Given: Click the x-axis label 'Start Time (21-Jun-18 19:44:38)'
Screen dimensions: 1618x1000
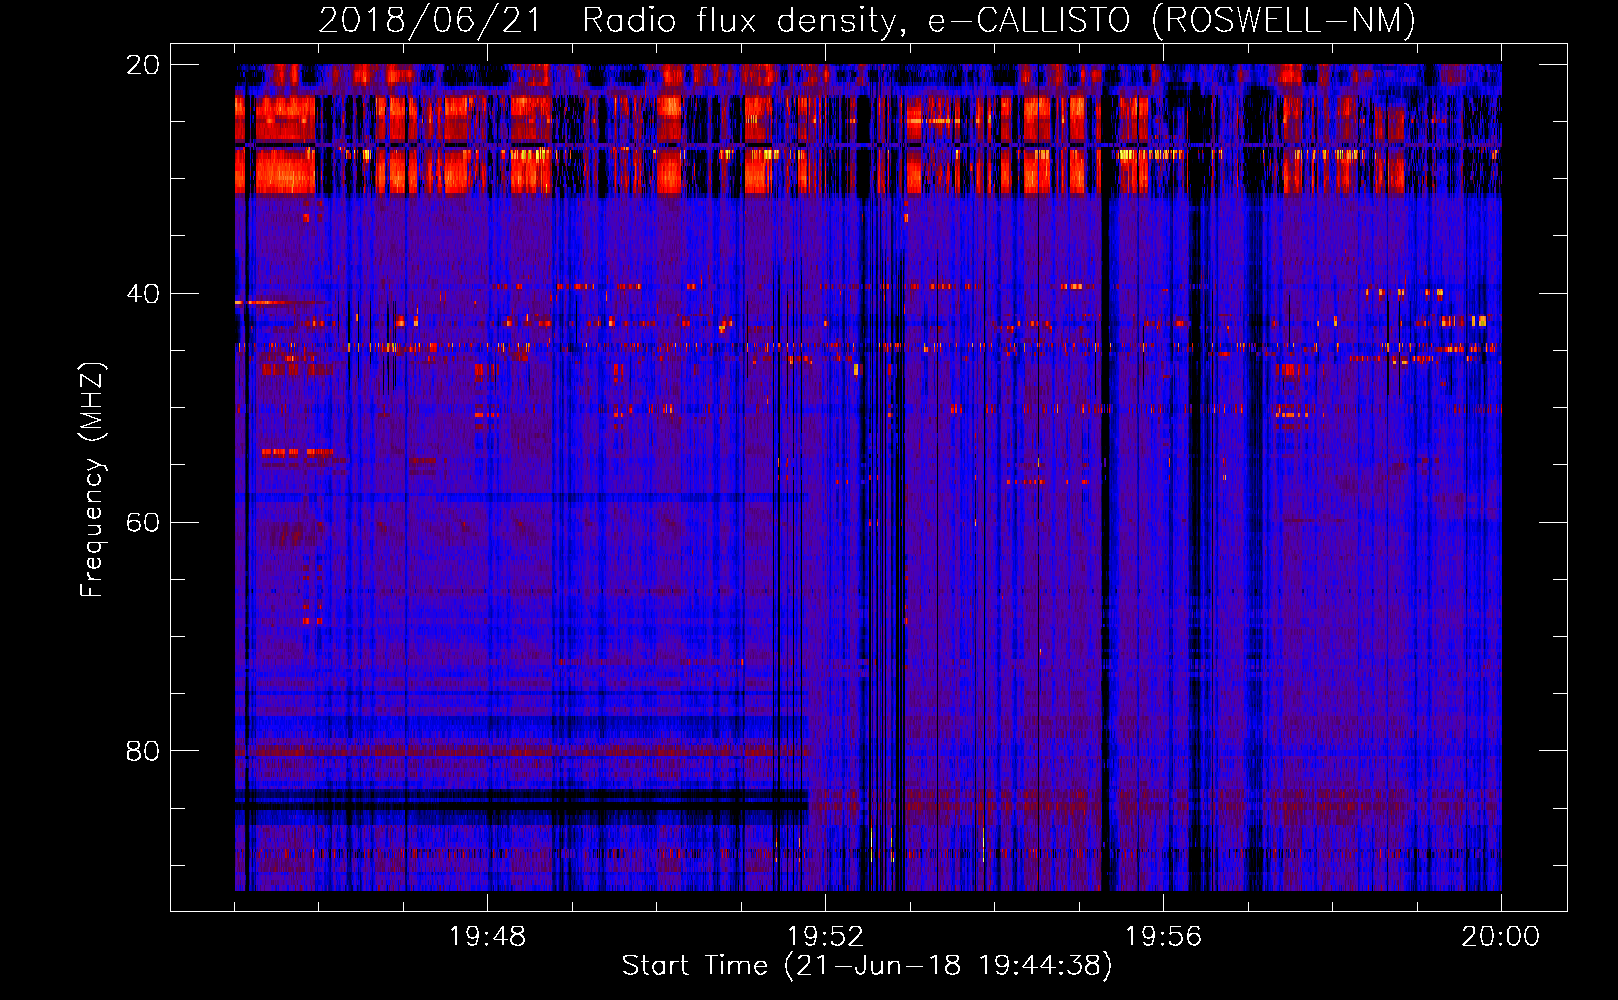Looking at the screenshot, I should click(867, 965).
